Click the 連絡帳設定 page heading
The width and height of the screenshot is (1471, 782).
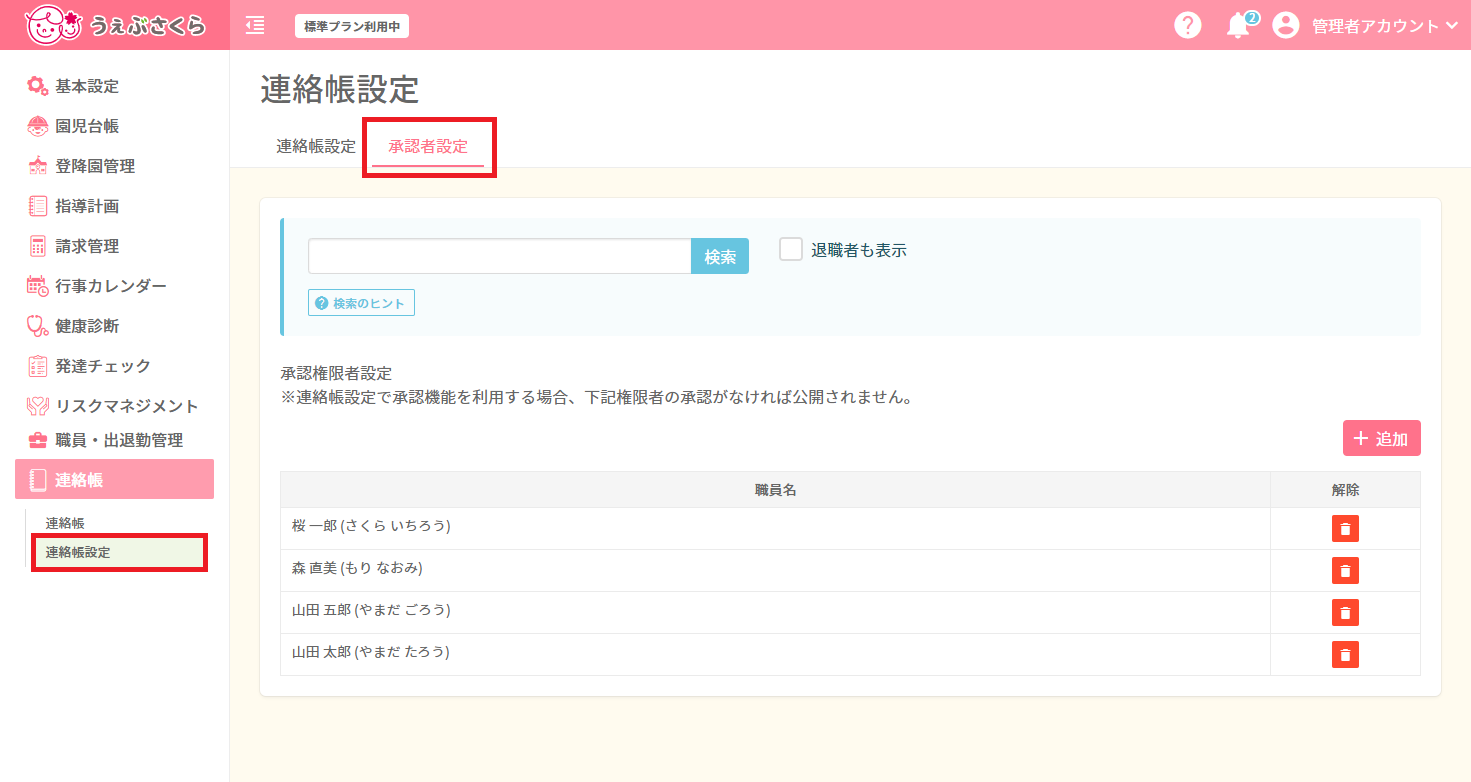pyautogui.click(x=340, y=89)
